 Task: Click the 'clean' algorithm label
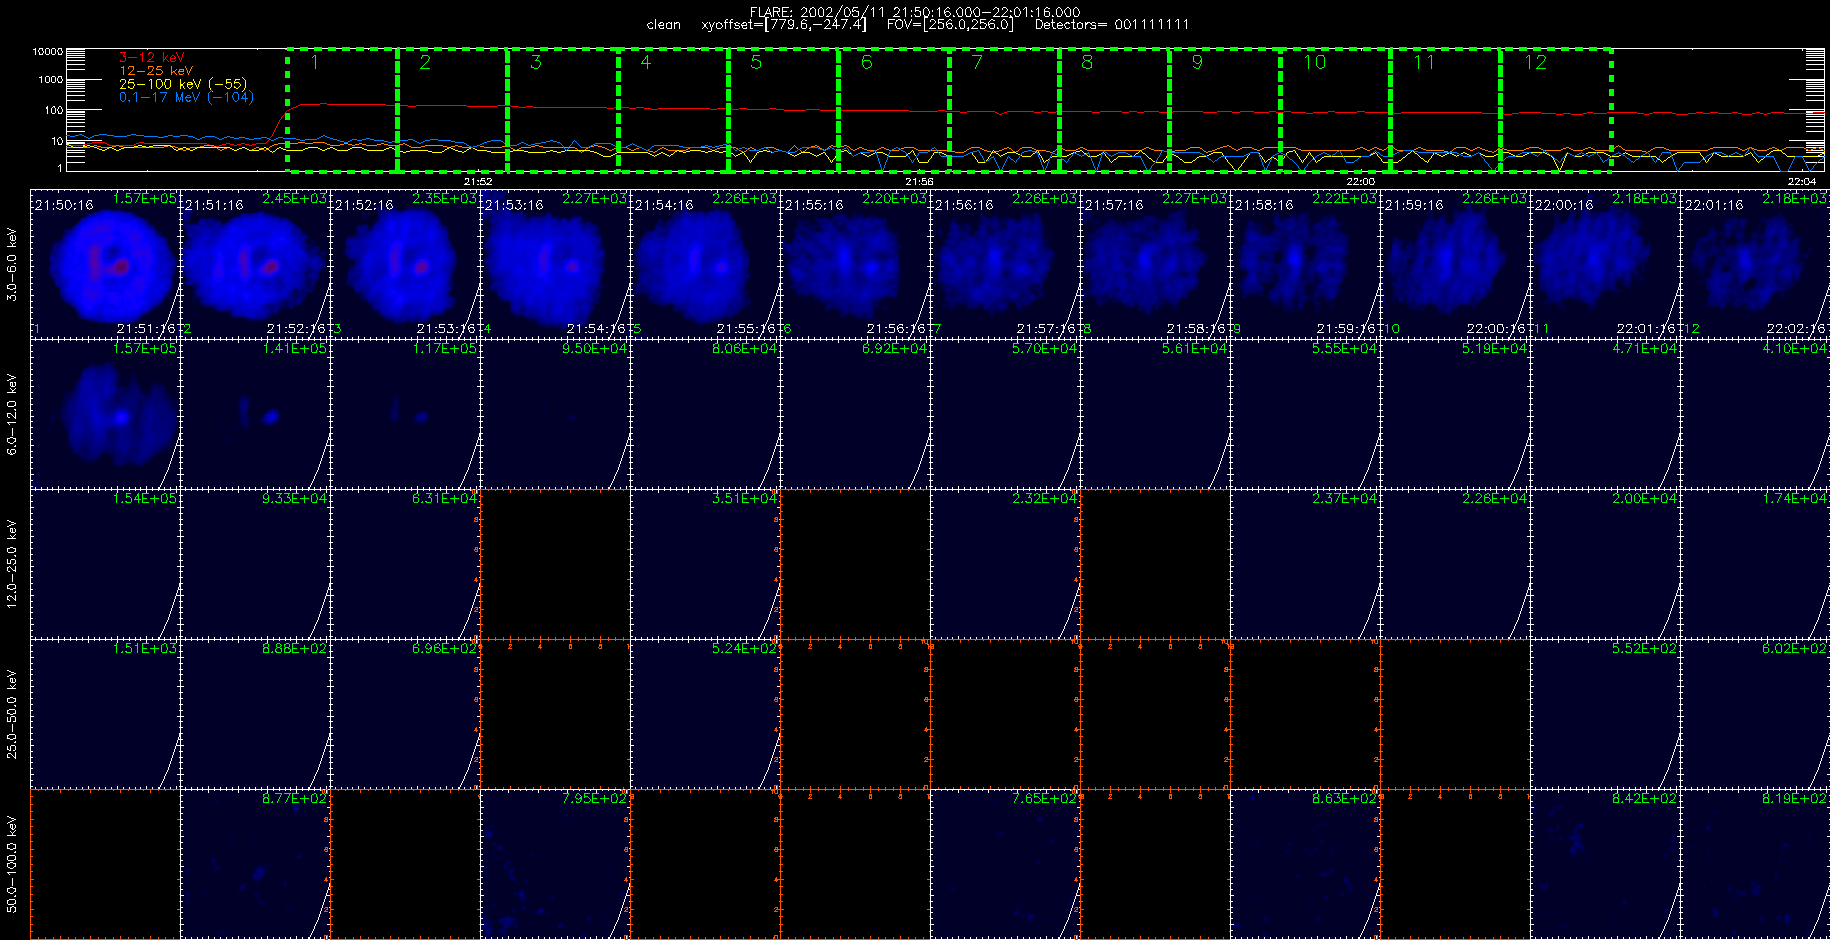(x=664, y=24)
